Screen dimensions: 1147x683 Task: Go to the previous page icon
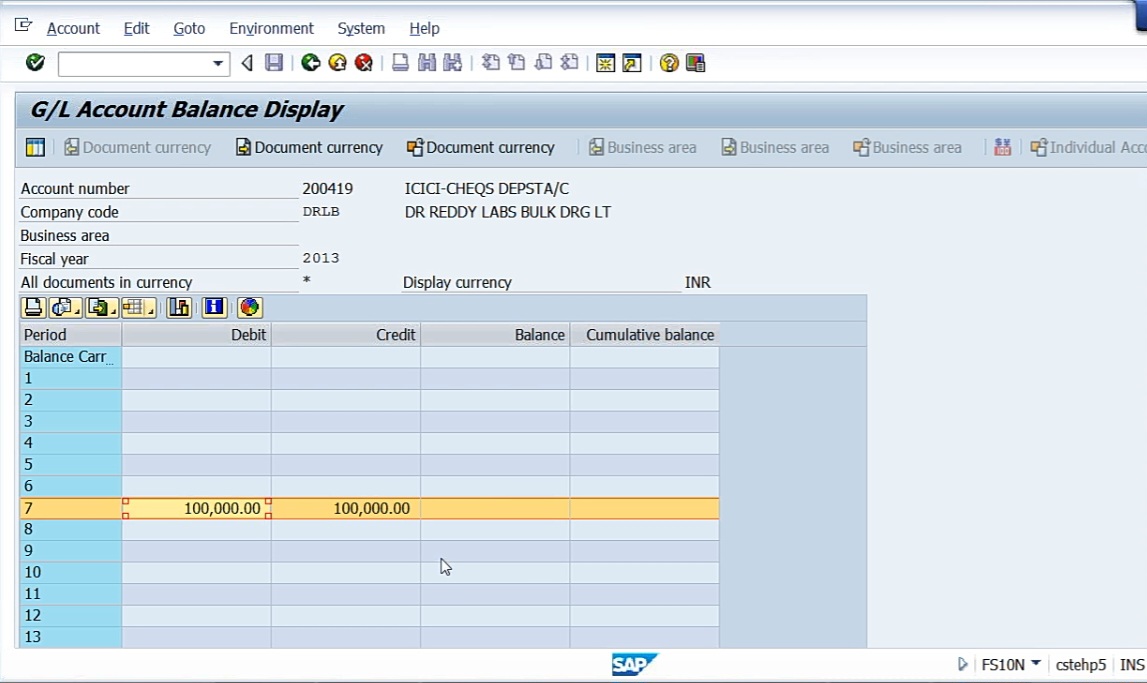tap(517, 63)
